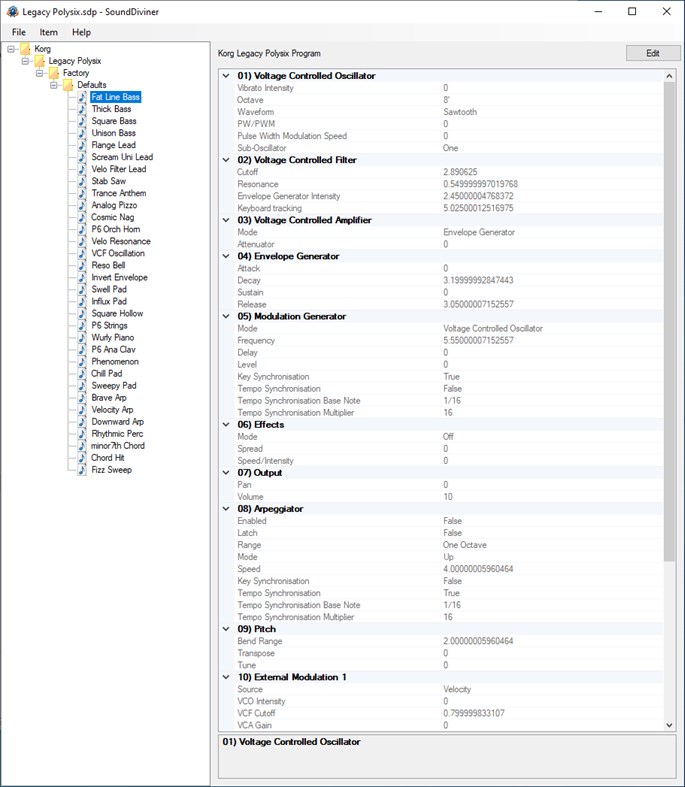Collapse the 07) Output section
The width and height of the screenshot is (685, 787).
(226, 473)
